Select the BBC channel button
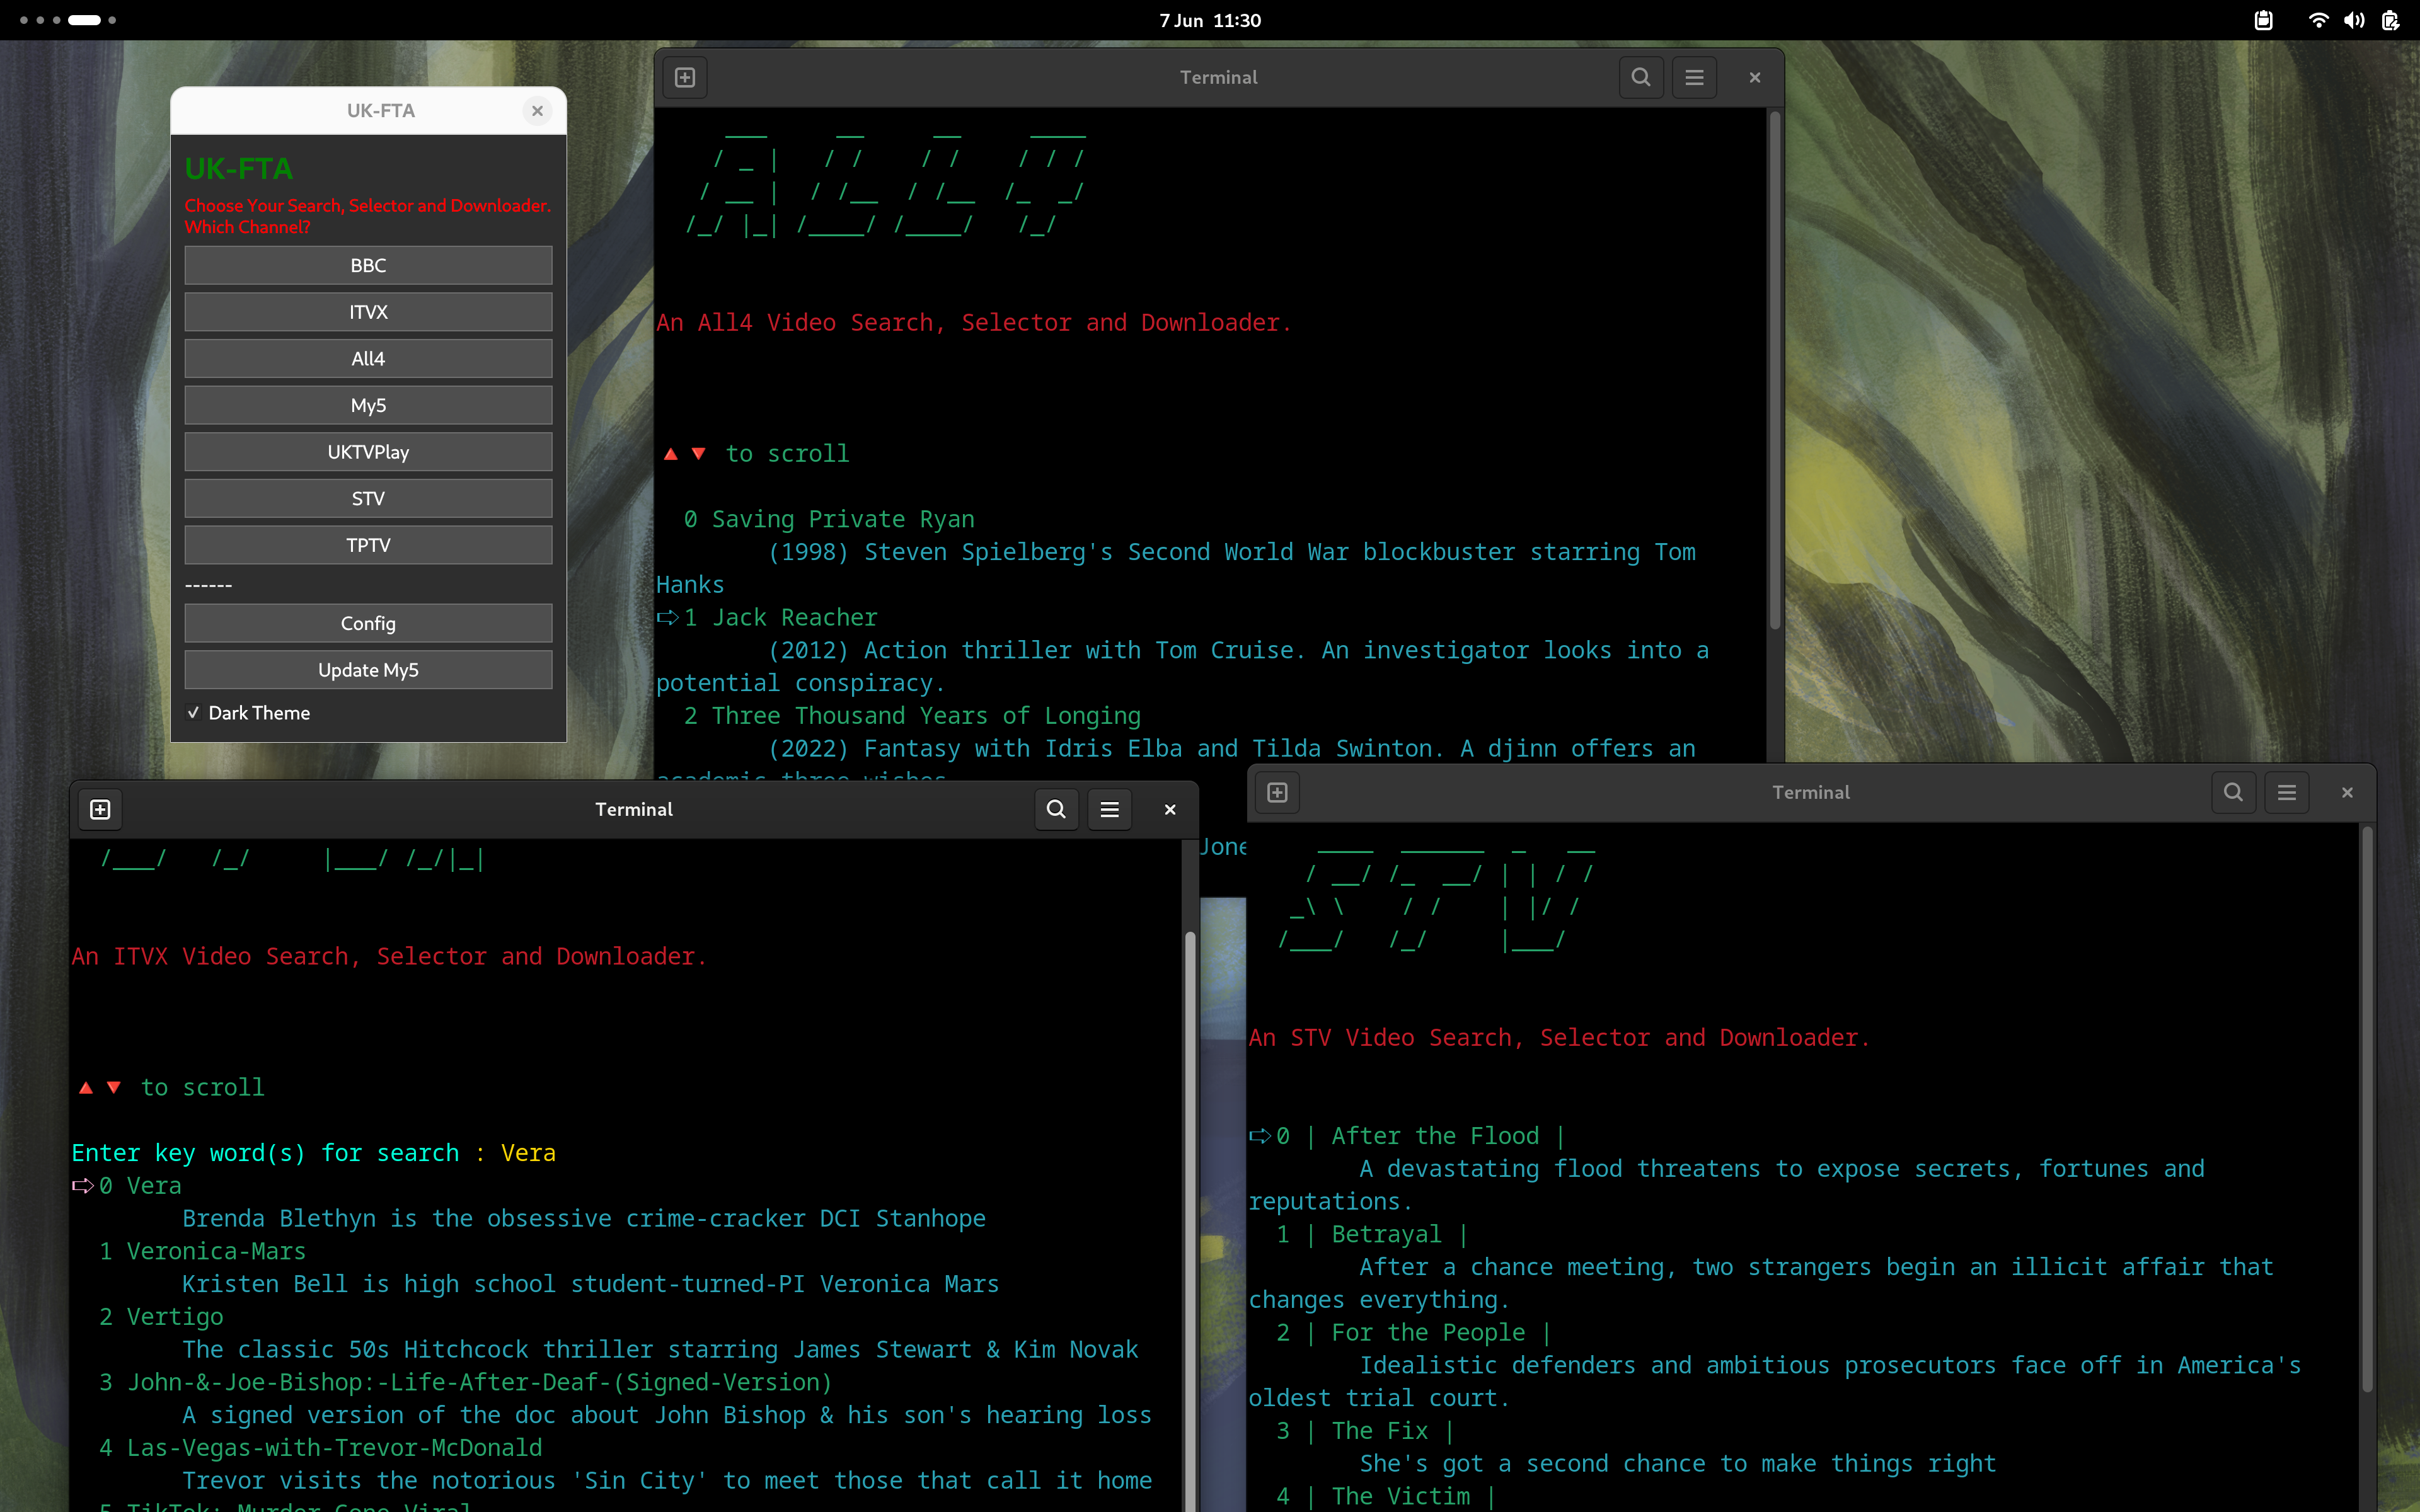This screenshot has height=1512, width=2420. click(368, 265)
